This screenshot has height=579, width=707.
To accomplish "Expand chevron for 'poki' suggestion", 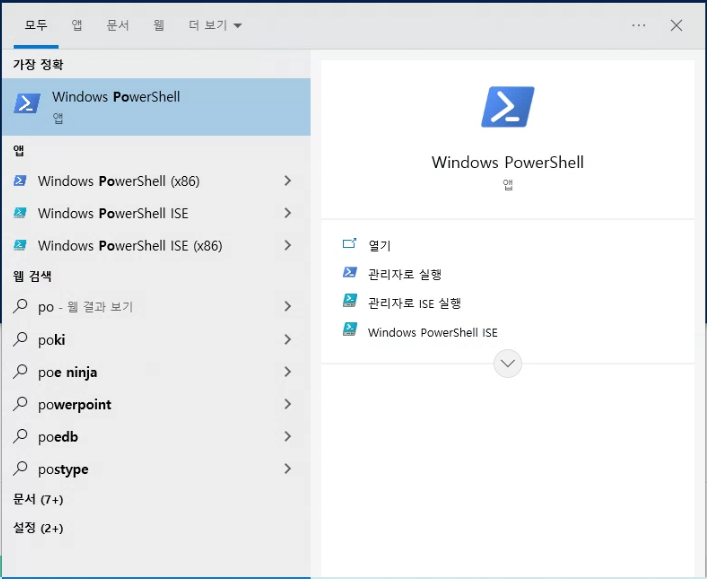I will (288, 339).
